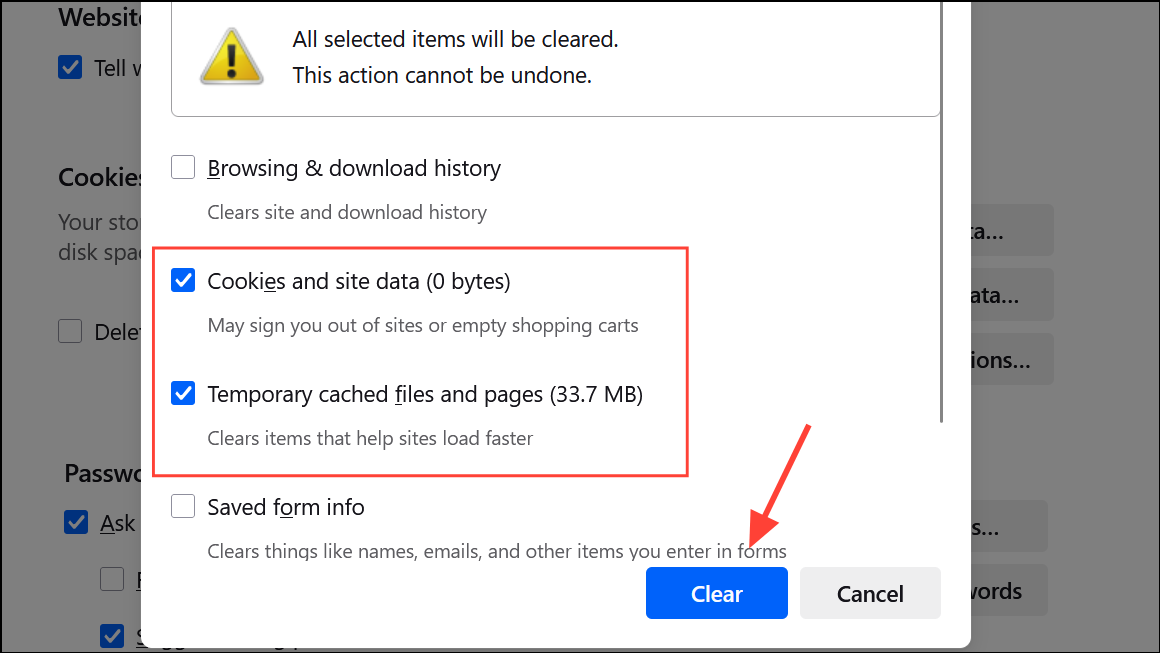The image size is (1160, 653).
Task: Click the "This action cannot be undone" warning text
Action: pyautogui.click(x=442, y=75)
